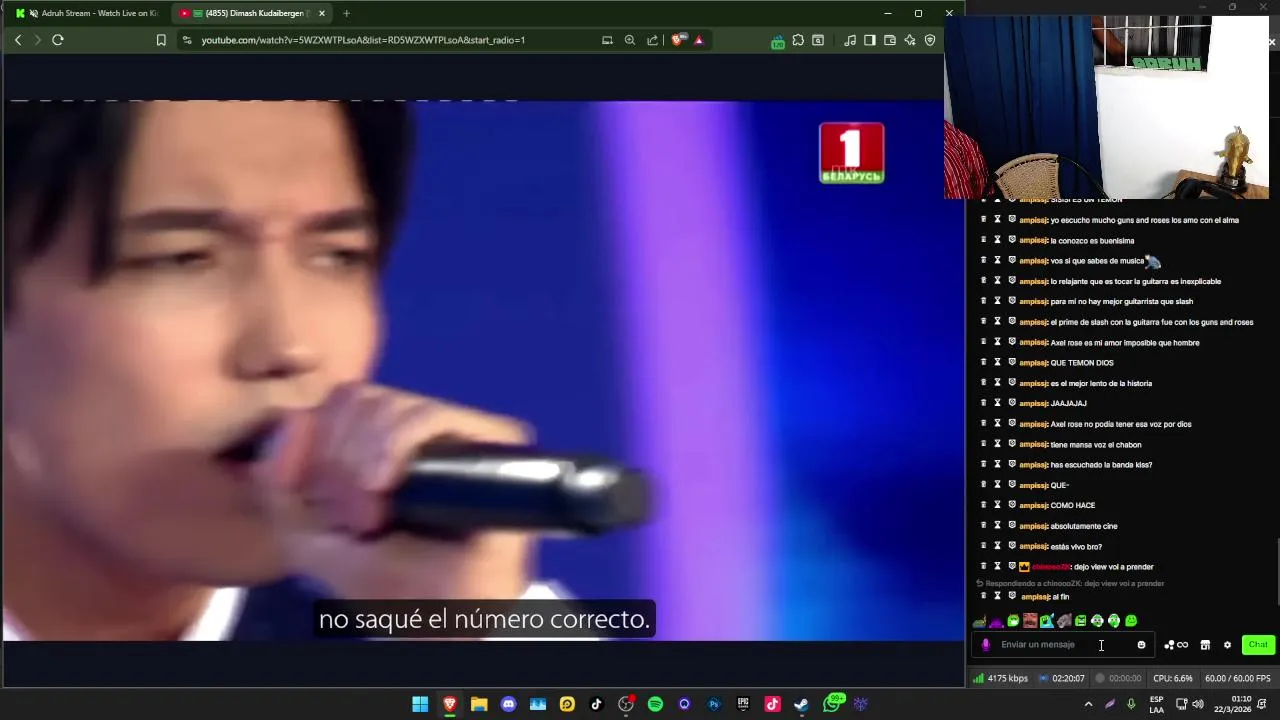The height and width of the screenshot is (720, 1280).
Task: Toggle the browser sidebar panel
Action: pos(870,40)
